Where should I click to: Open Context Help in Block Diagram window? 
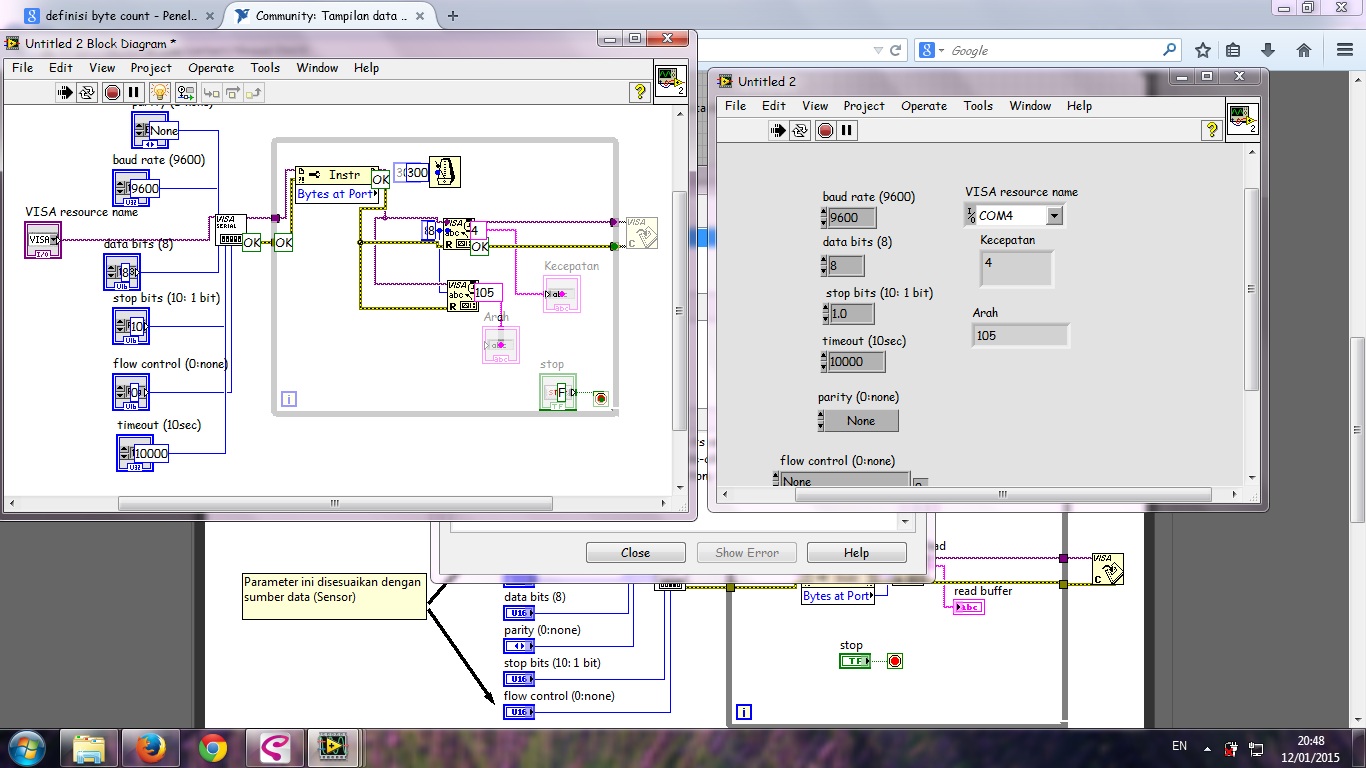(640, 92)
